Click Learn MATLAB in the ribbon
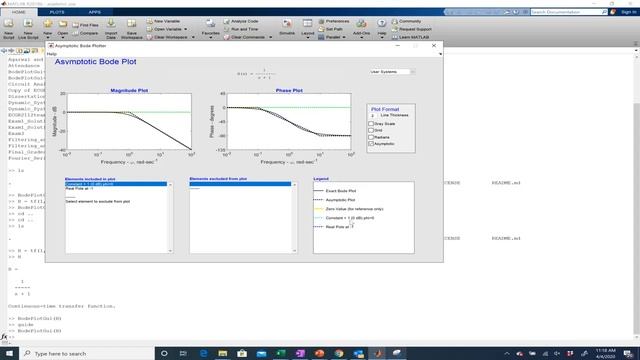The height and width of the screenshot is (360, 640). pos(410,37)
